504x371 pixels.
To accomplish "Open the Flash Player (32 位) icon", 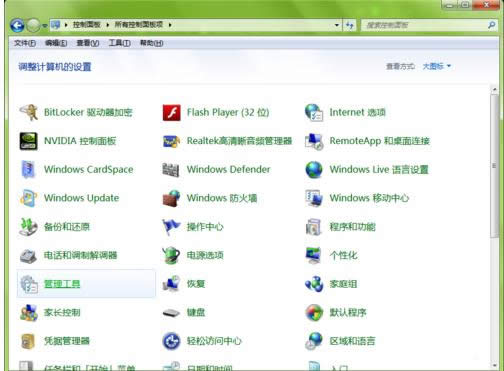I will point(171,112).
